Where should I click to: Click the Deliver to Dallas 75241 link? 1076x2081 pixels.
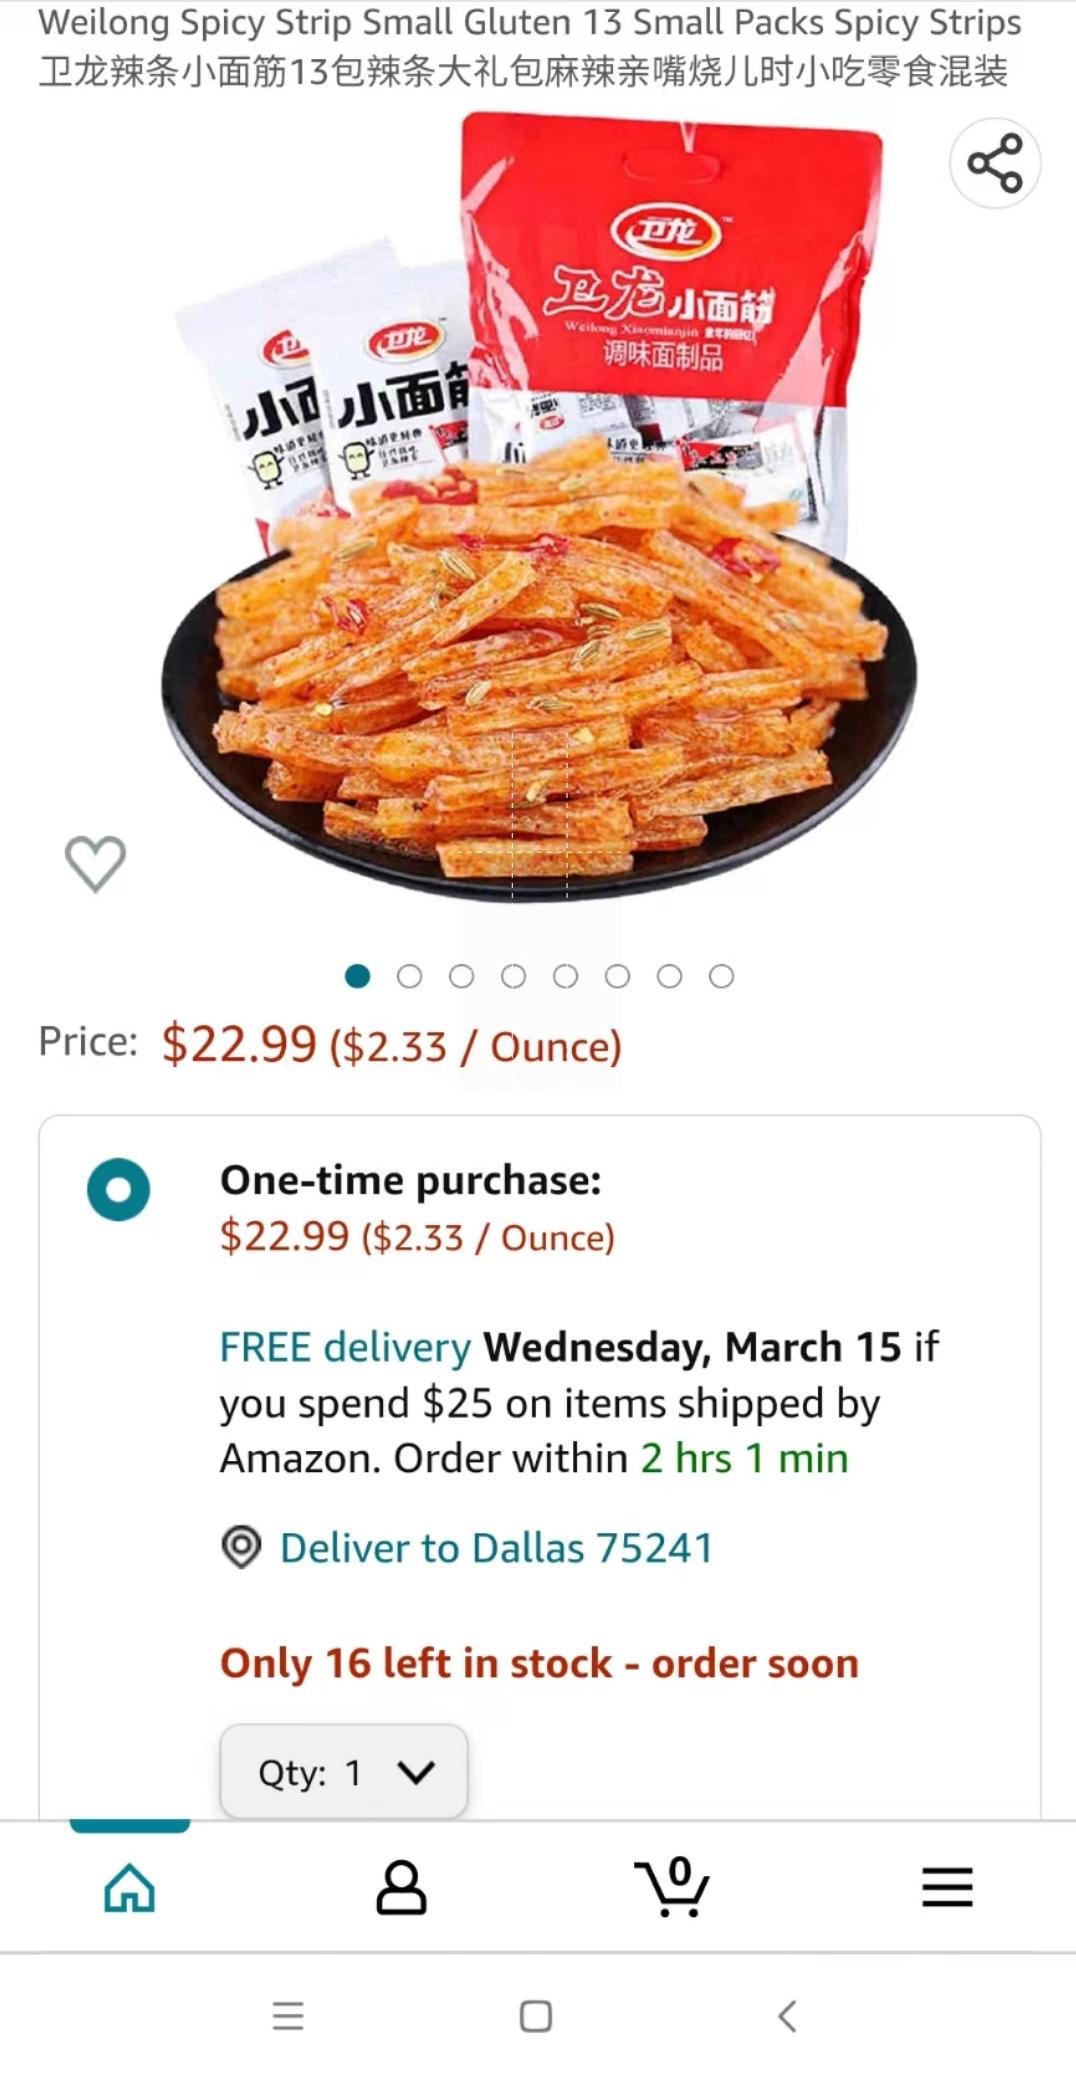(496, 1548)
